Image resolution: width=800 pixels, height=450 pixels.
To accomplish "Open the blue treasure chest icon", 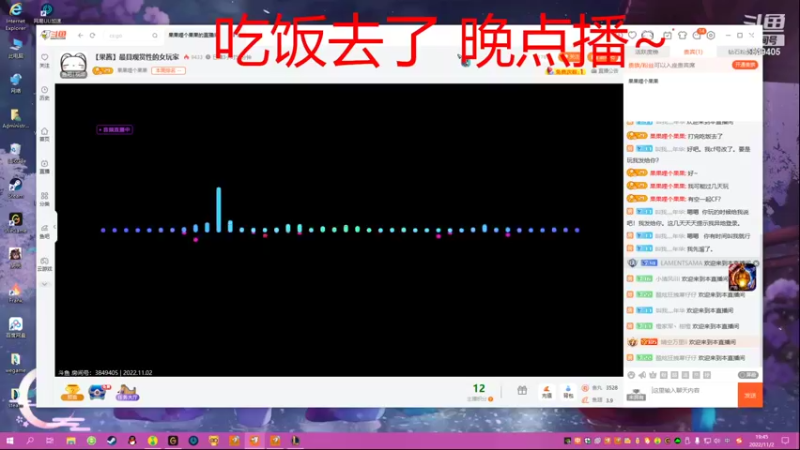I will [x=99, y=392].
